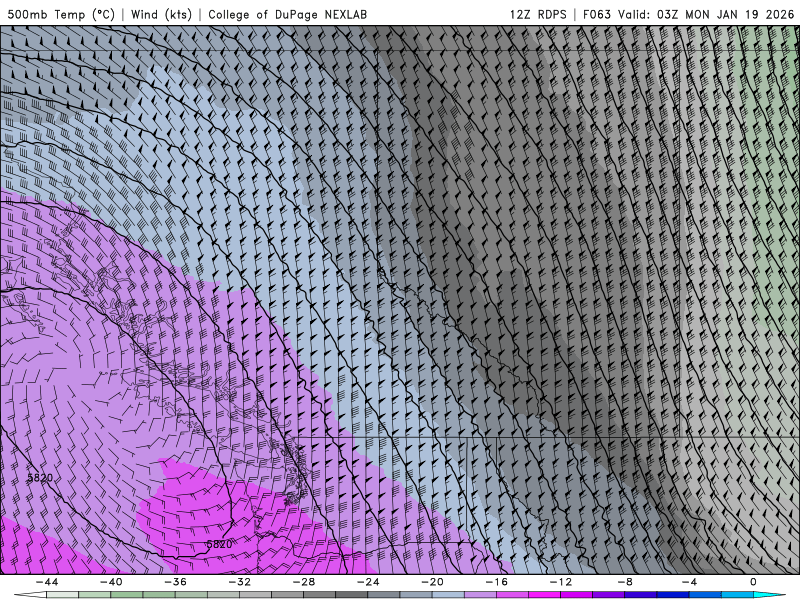Click the -8 color scale label

(625, 582)
